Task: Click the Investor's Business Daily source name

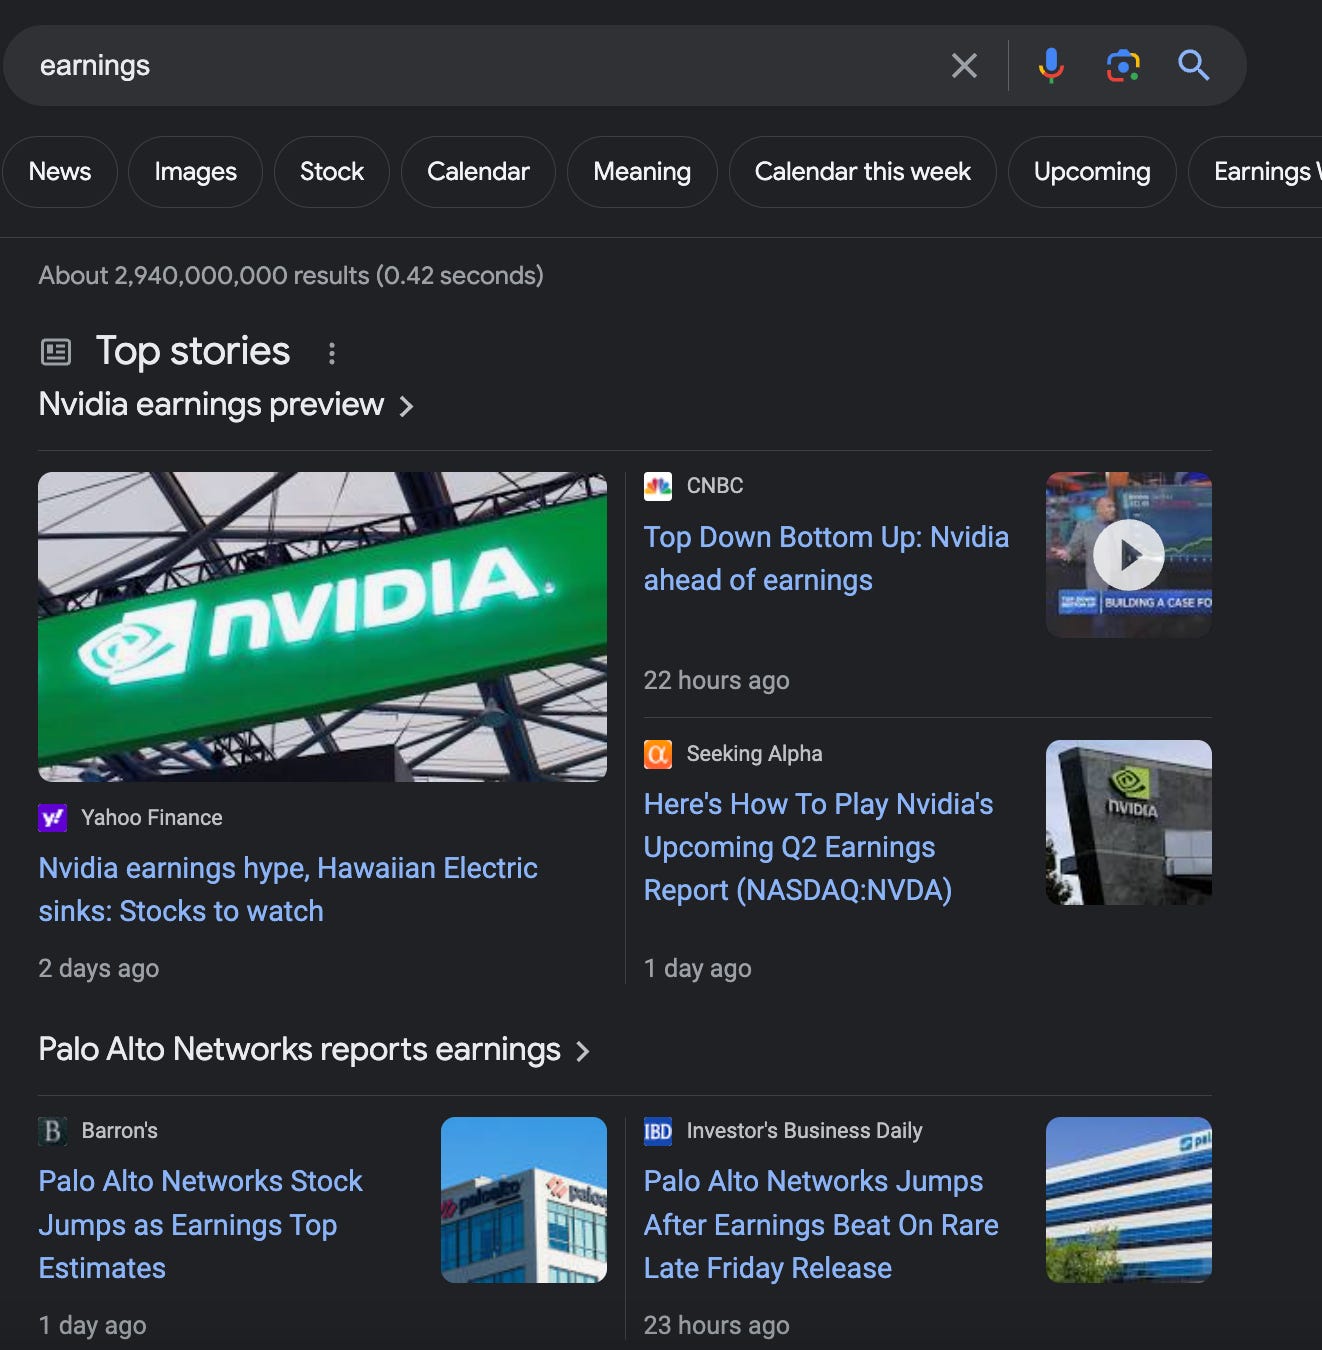Action: (804, 1131)
